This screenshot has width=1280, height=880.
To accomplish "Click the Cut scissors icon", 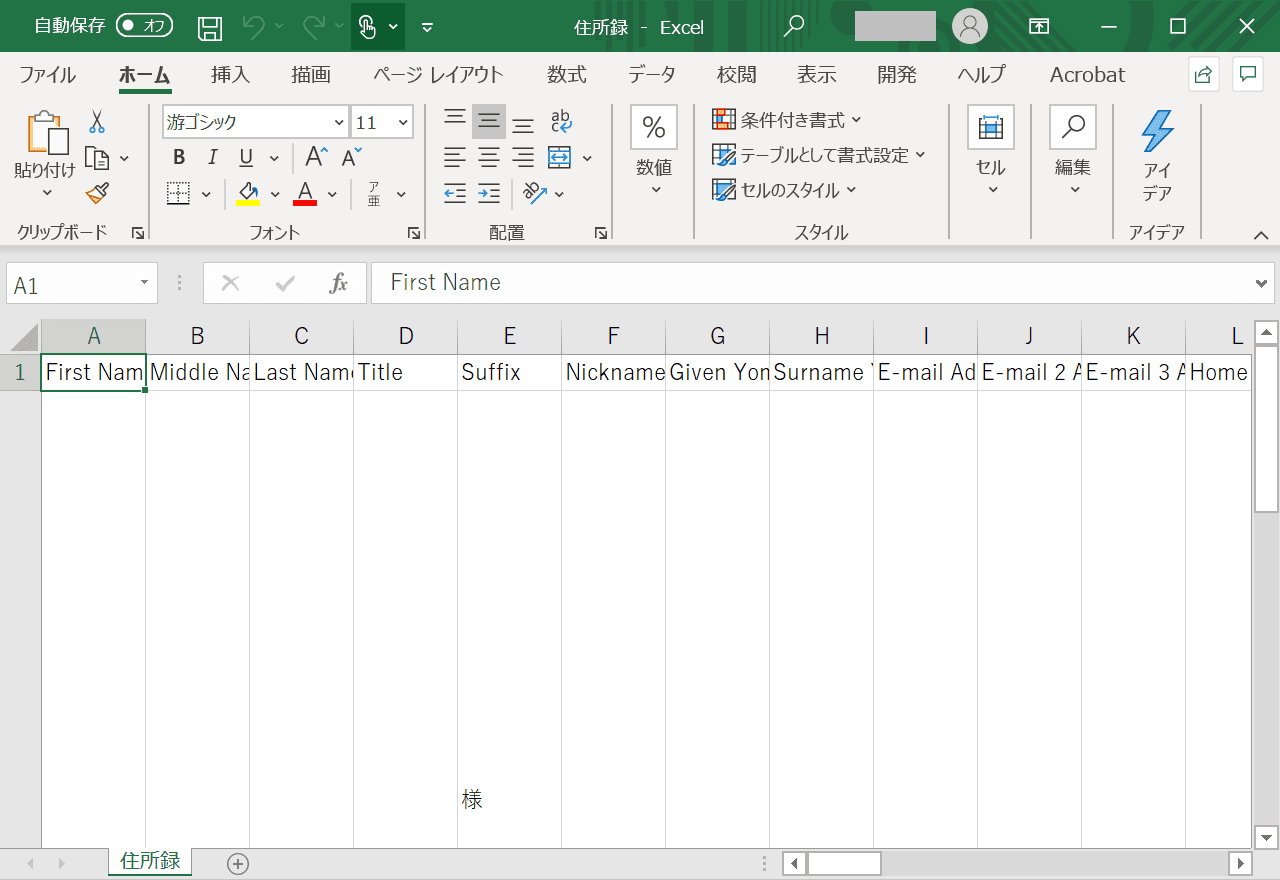I will [x=97, y=122].
